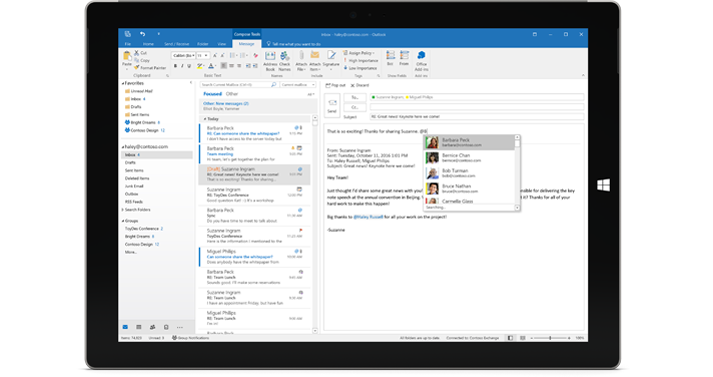Toggle Underline formatting

tap(189, 66)
